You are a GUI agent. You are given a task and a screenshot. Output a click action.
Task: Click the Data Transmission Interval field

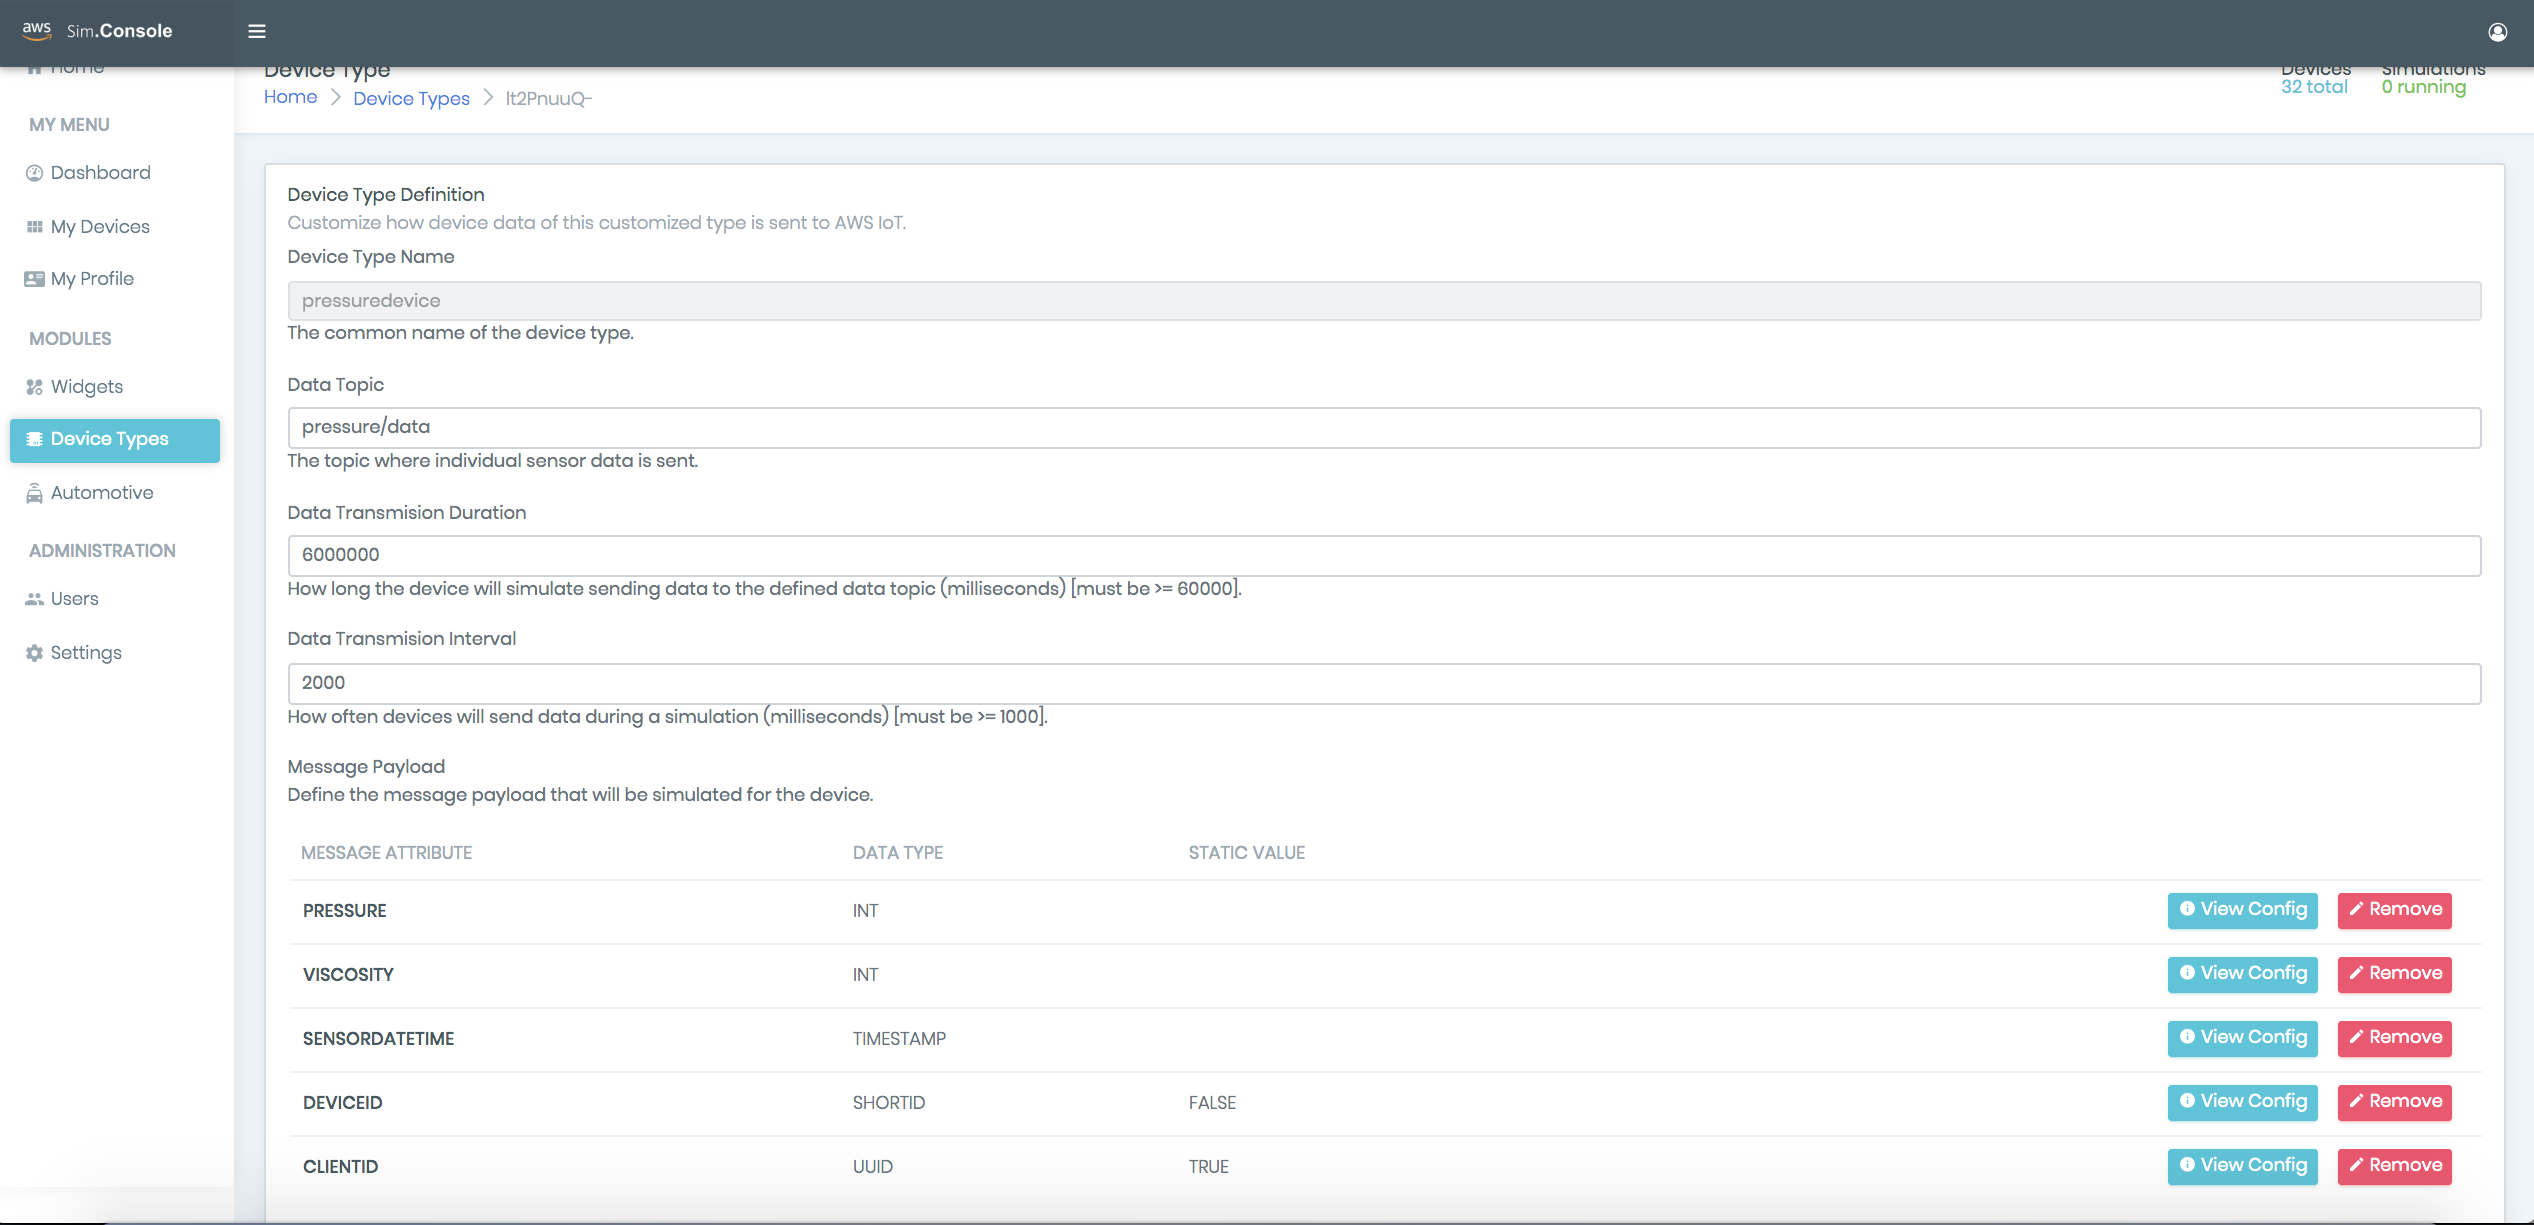[1383, 683]
